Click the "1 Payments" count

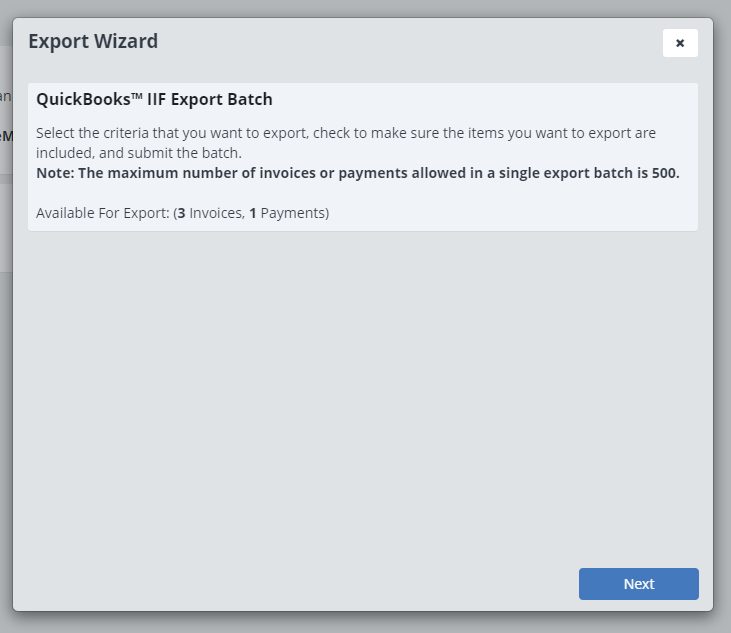tap(286, 213)
